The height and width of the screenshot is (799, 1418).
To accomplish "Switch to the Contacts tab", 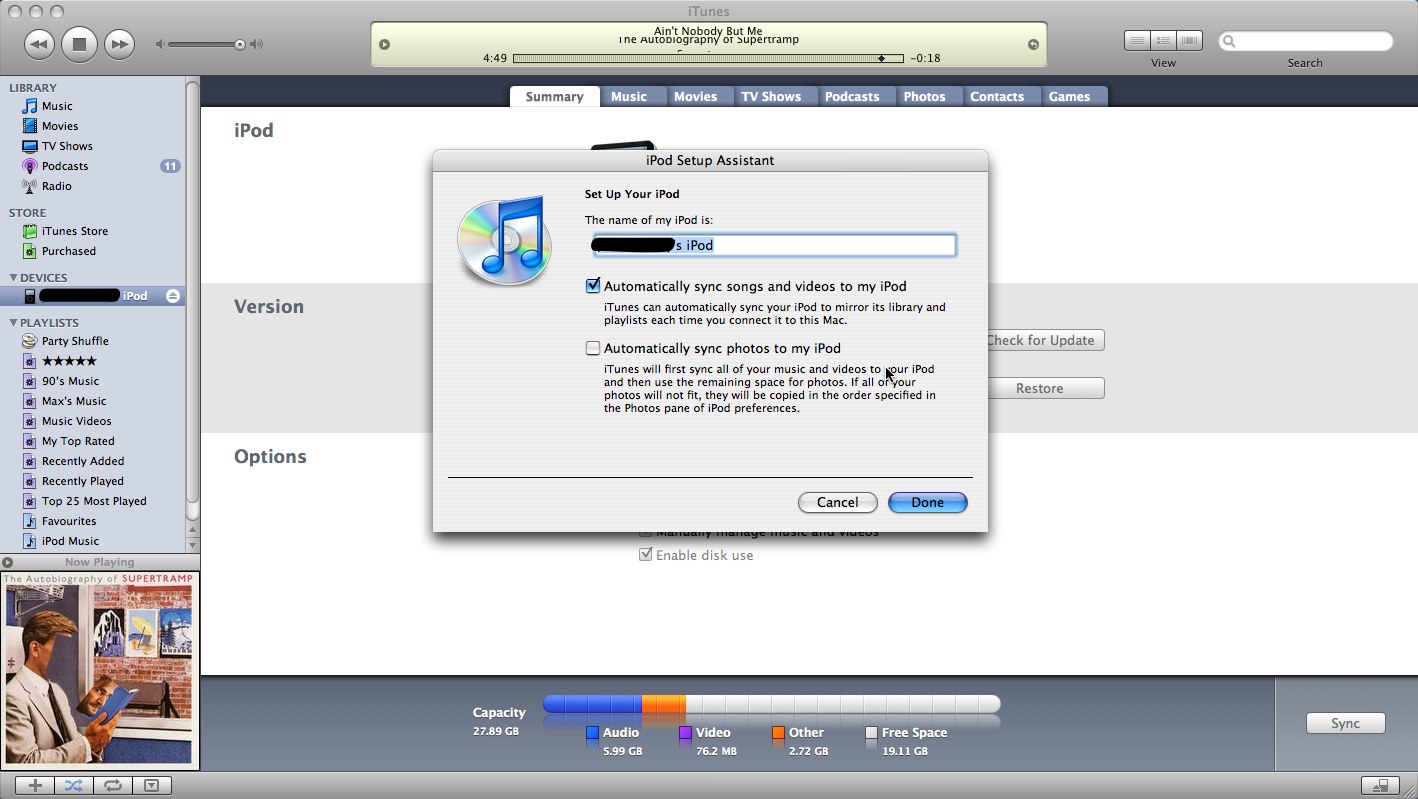I will 997,97.
